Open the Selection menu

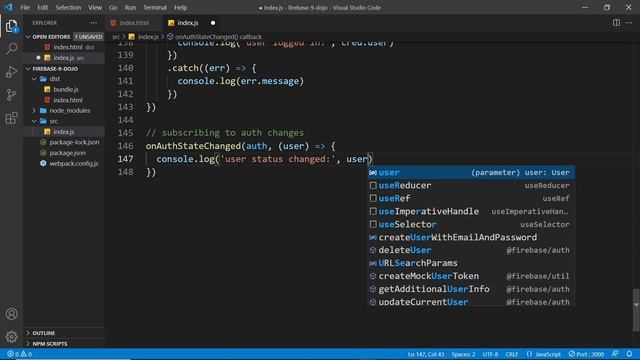[68, 7]
